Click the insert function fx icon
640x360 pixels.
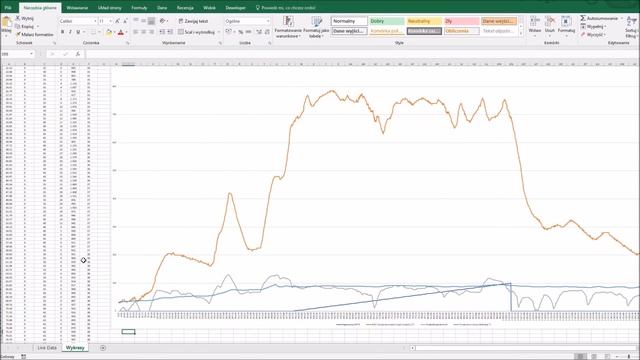(x=78, y=54)
